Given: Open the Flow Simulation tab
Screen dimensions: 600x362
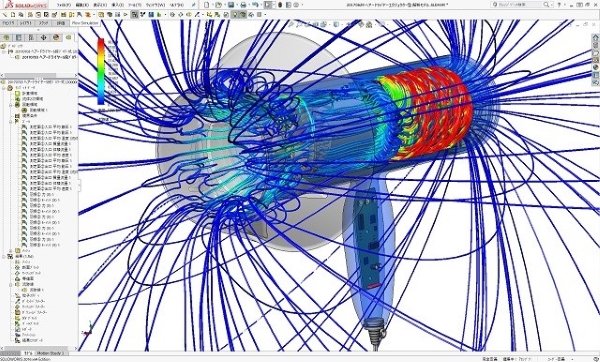Looking at the screenshot, I should (84, 23).
